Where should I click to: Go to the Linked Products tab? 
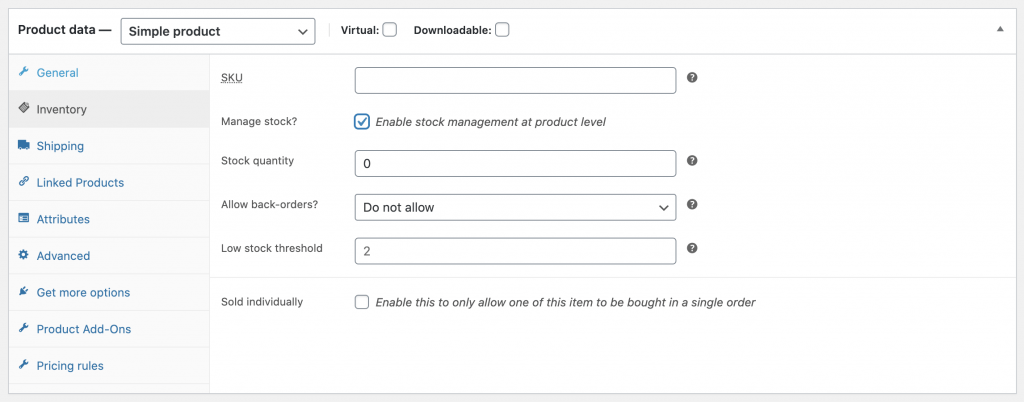(109, 182)
